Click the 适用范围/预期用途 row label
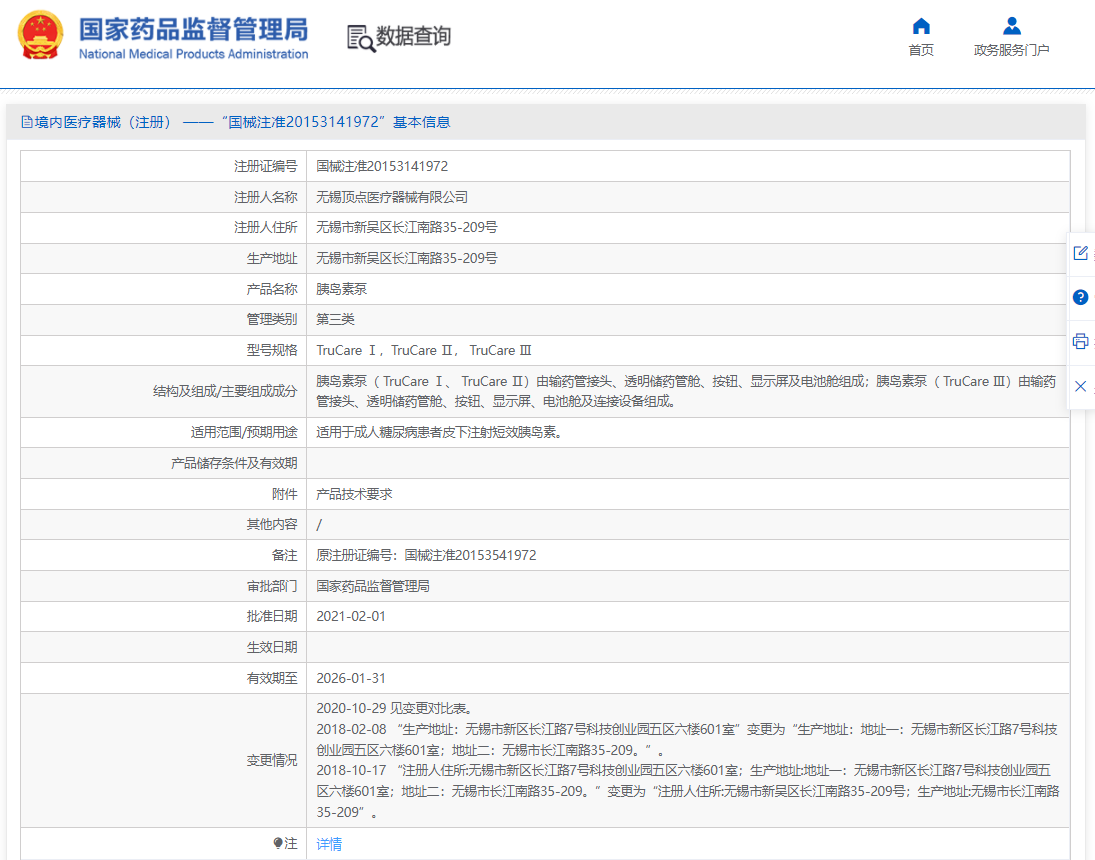1095x860 pixels. (244, 432)
